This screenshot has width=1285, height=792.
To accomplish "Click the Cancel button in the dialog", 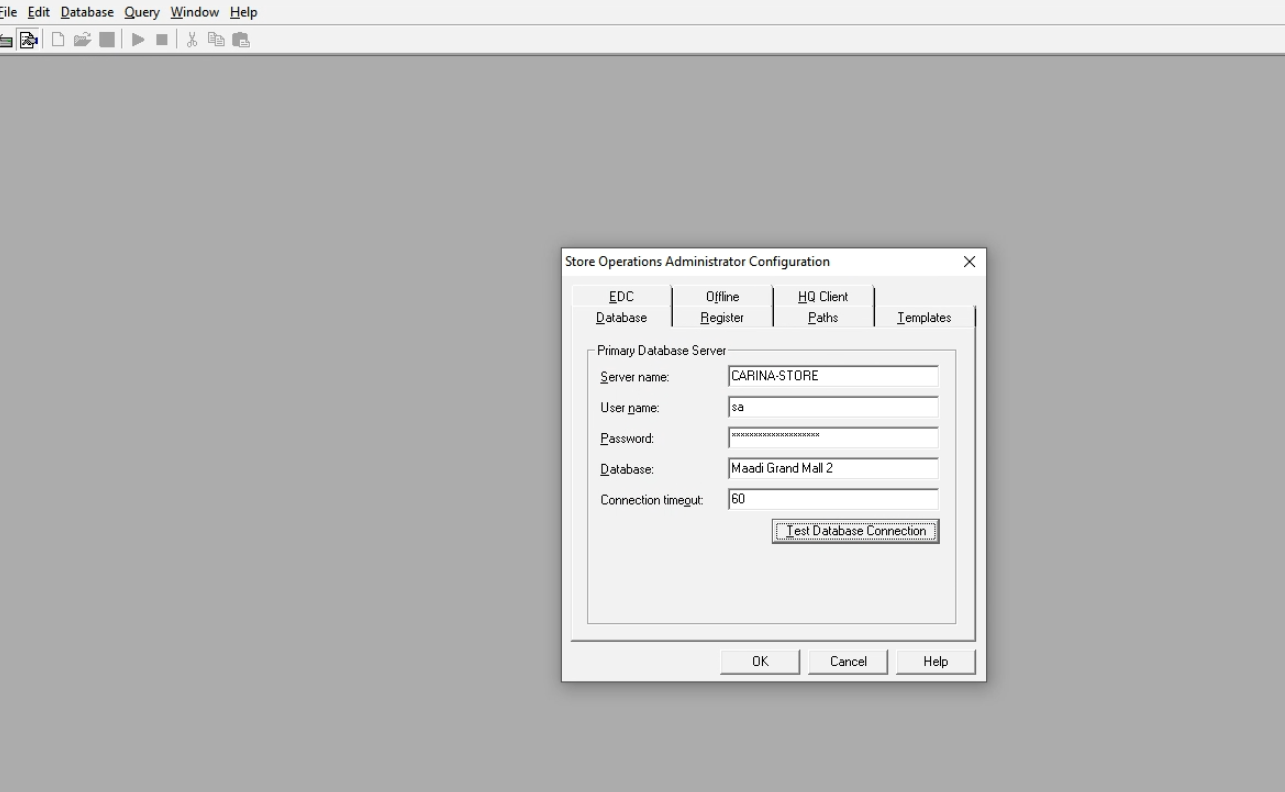I will coord(848,661).
